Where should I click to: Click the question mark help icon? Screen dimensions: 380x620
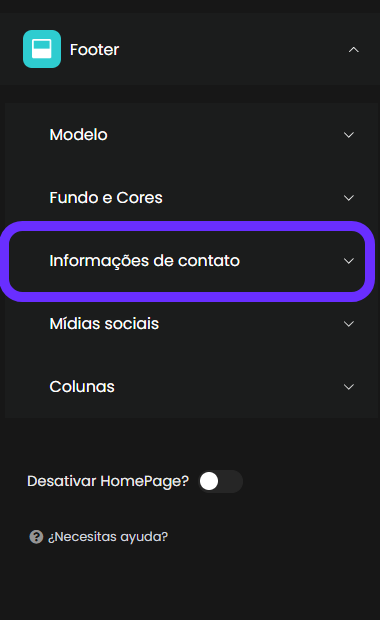[x=36, y=537]
